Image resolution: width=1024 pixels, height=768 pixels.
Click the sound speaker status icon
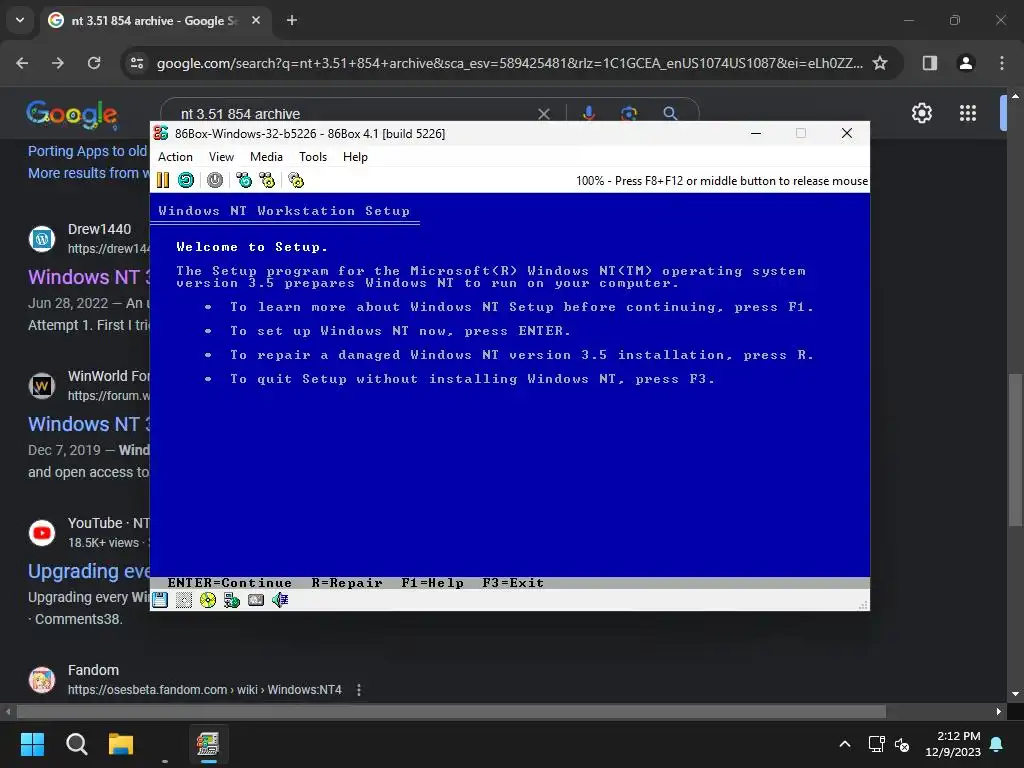[x=280, y=600]
